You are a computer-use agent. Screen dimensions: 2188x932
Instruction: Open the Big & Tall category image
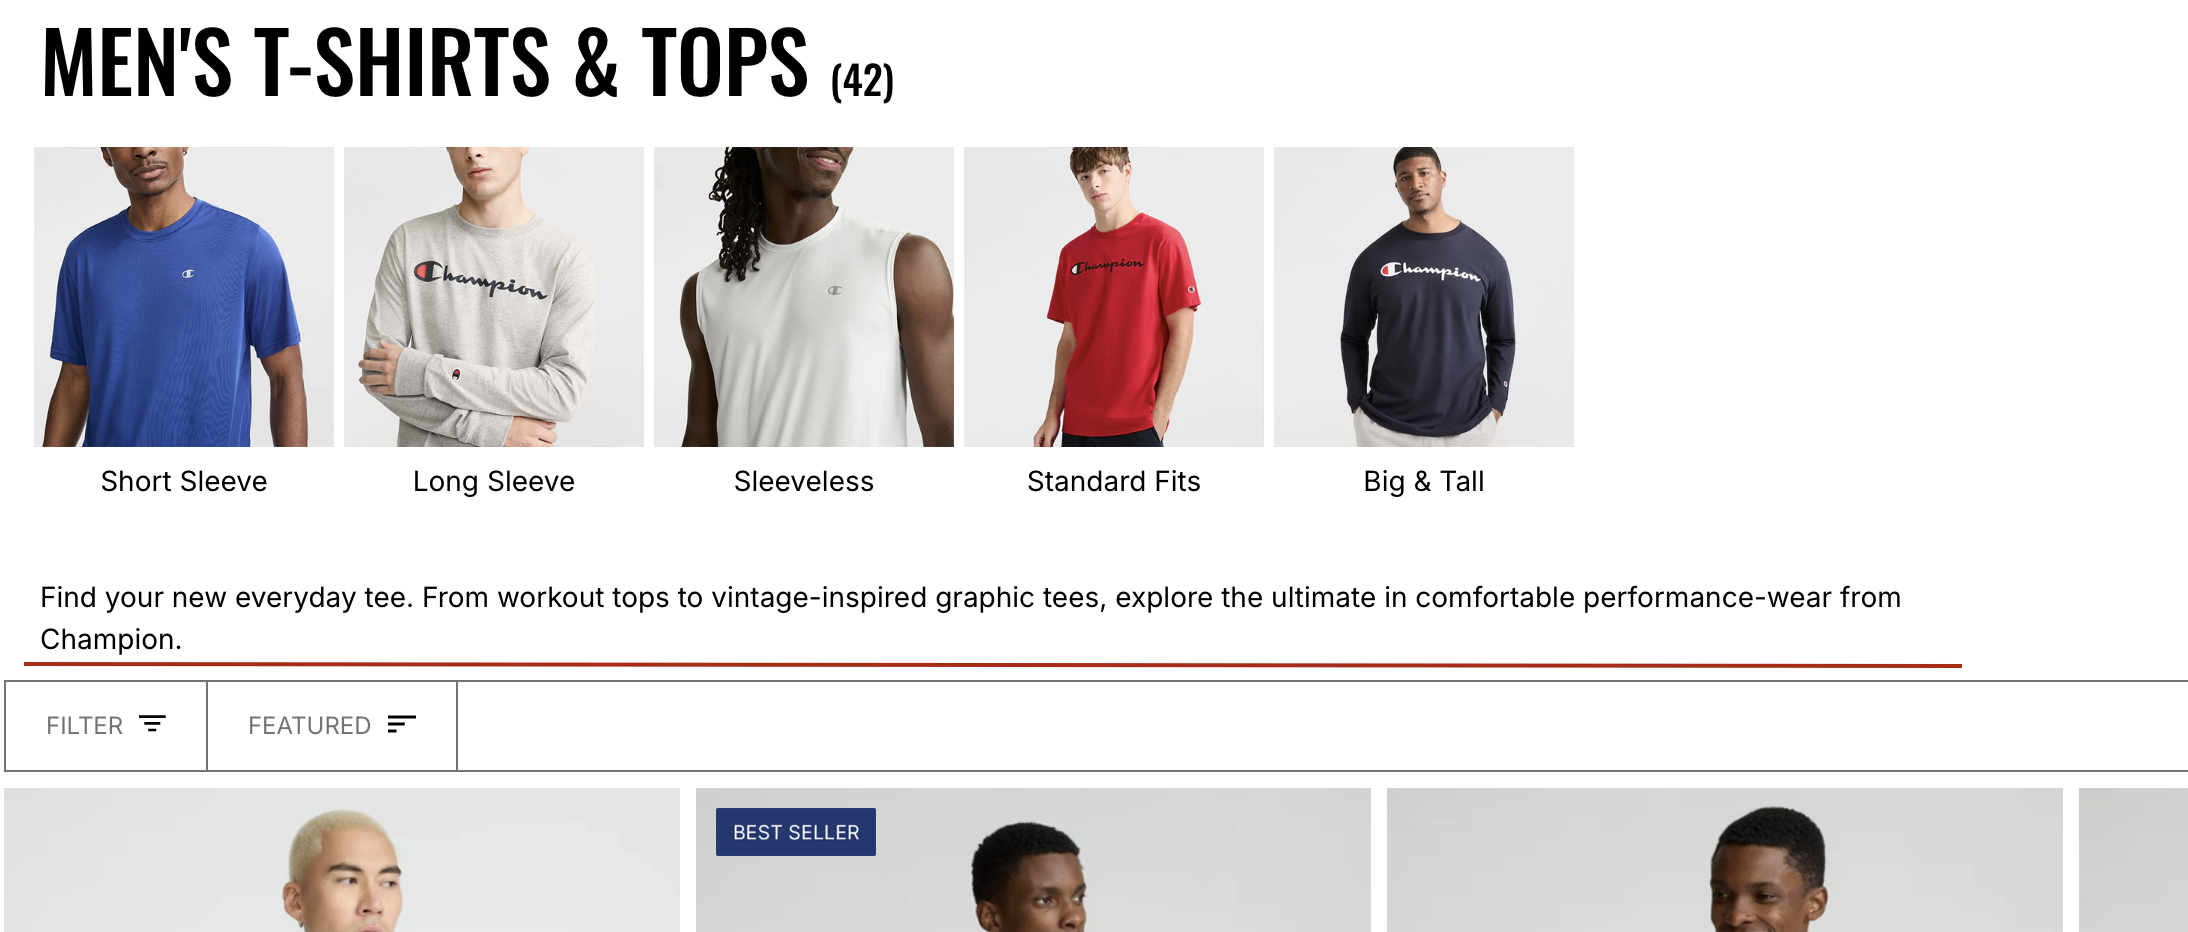[1424, 297]
